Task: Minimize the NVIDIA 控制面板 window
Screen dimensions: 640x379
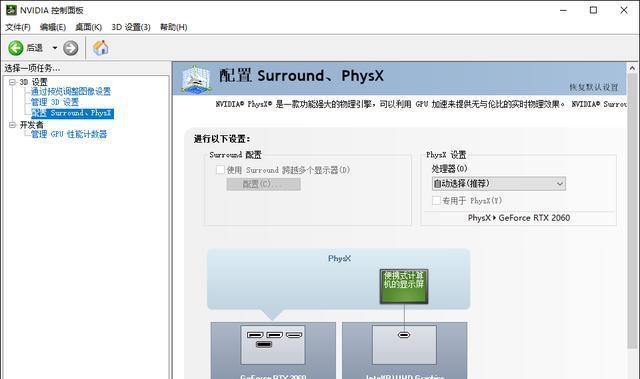Action: 564,11
